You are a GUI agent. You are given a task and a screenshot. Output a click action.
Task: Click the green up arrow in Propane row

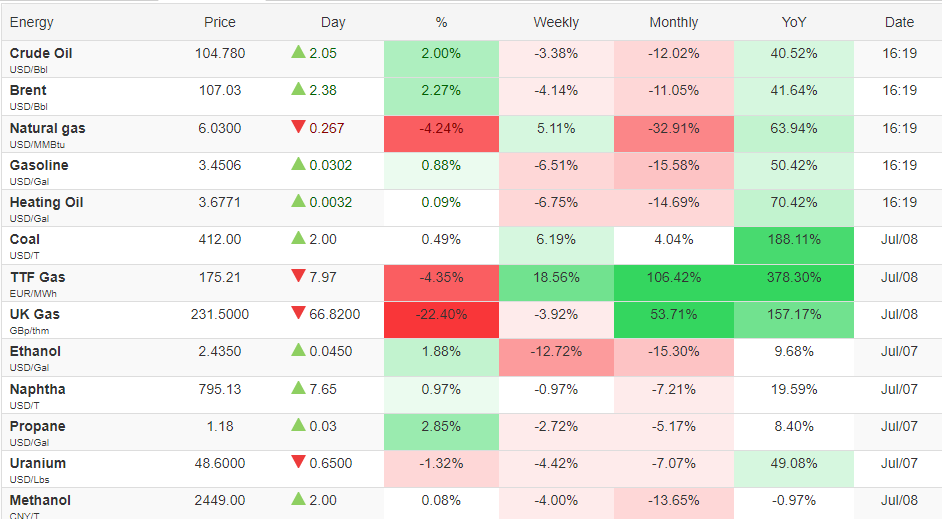click(299, 425)
